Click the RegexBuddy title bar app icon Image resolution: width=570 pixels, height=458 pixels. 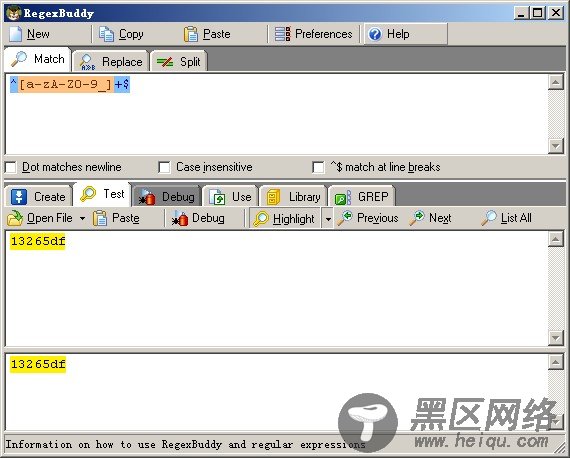(x=13, y=13)
